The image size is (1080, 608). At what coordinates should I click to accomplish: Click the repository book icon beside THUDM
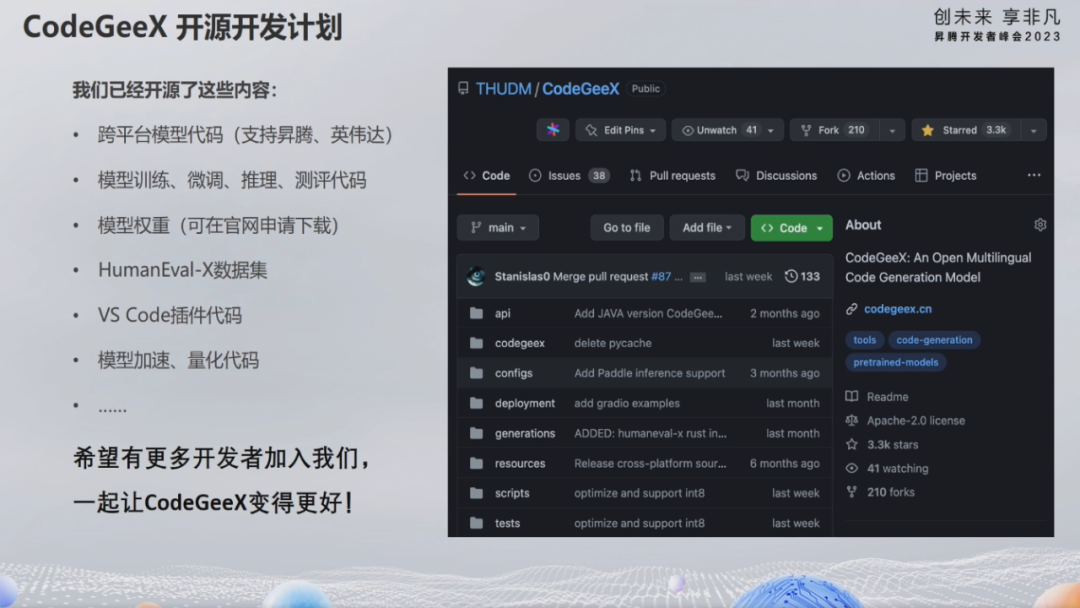pyautogui.click(x=462, y=88)
